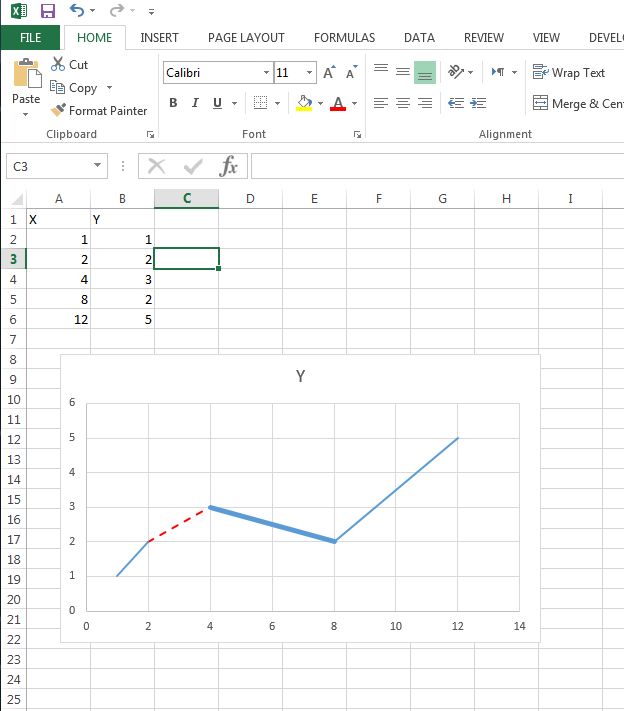
Task: Open the Clipboard dialog launcher
Action: (x=151, y=135)
